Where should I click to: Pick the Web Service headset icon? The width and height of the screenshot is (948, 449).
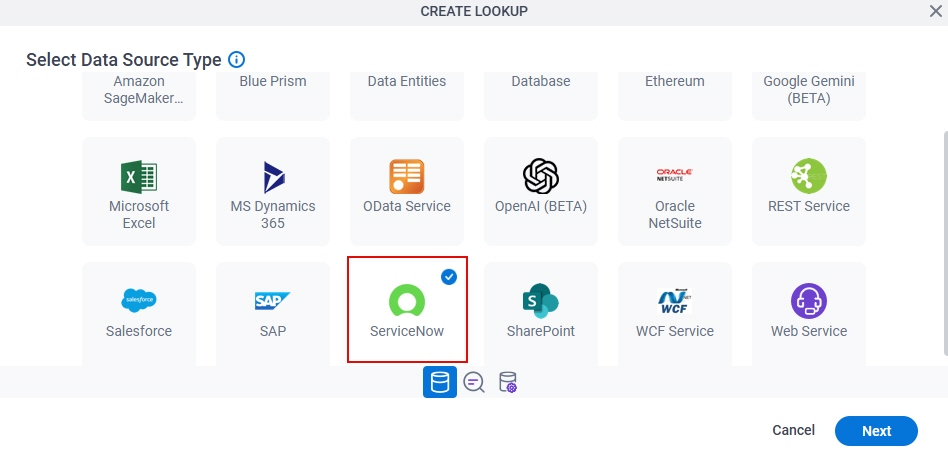[x=809, y=300]
